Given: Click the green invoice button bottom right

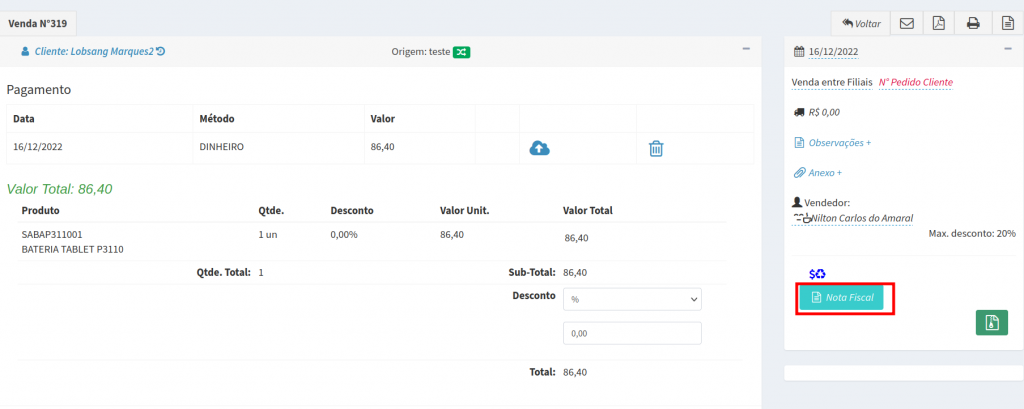Looking at the screenshot, I should (991, 322).
